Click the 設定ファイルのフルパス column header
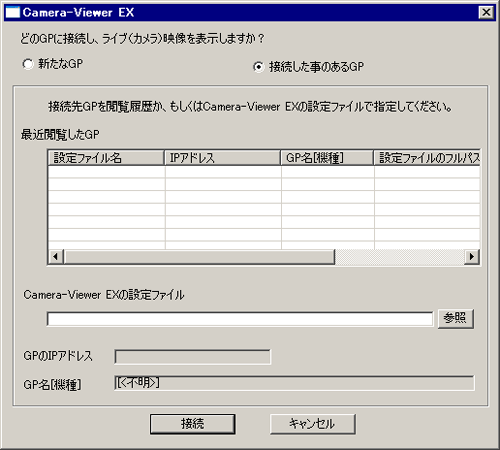The width and height of the screenshot is (500, 450). click(427, 158)
